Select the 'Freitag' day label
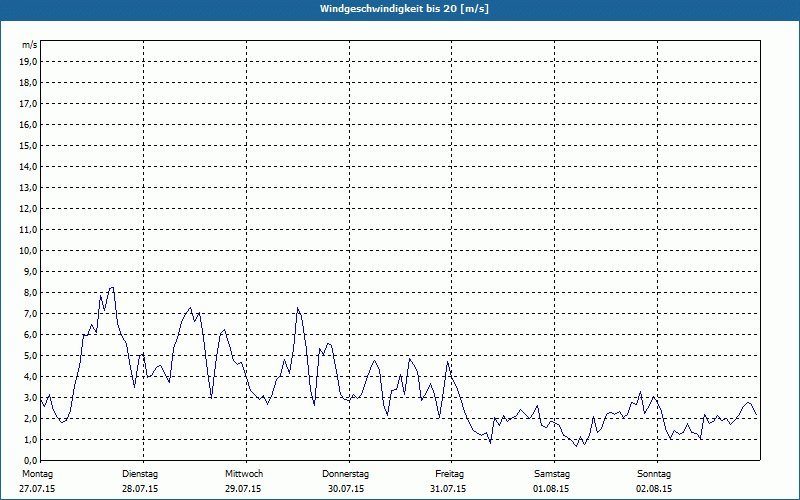 449,474
